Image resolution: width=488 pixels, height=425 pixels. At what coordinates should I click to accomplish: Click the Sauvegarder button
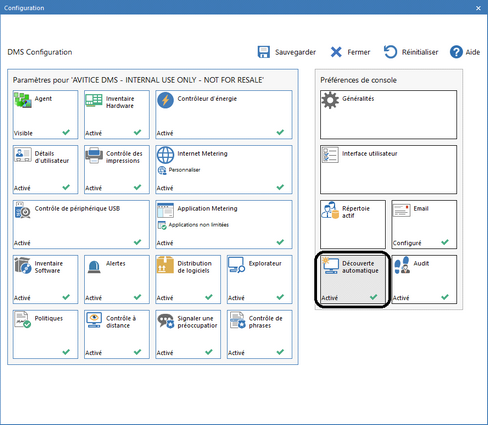pyautogui.click(x=287, y=52)
